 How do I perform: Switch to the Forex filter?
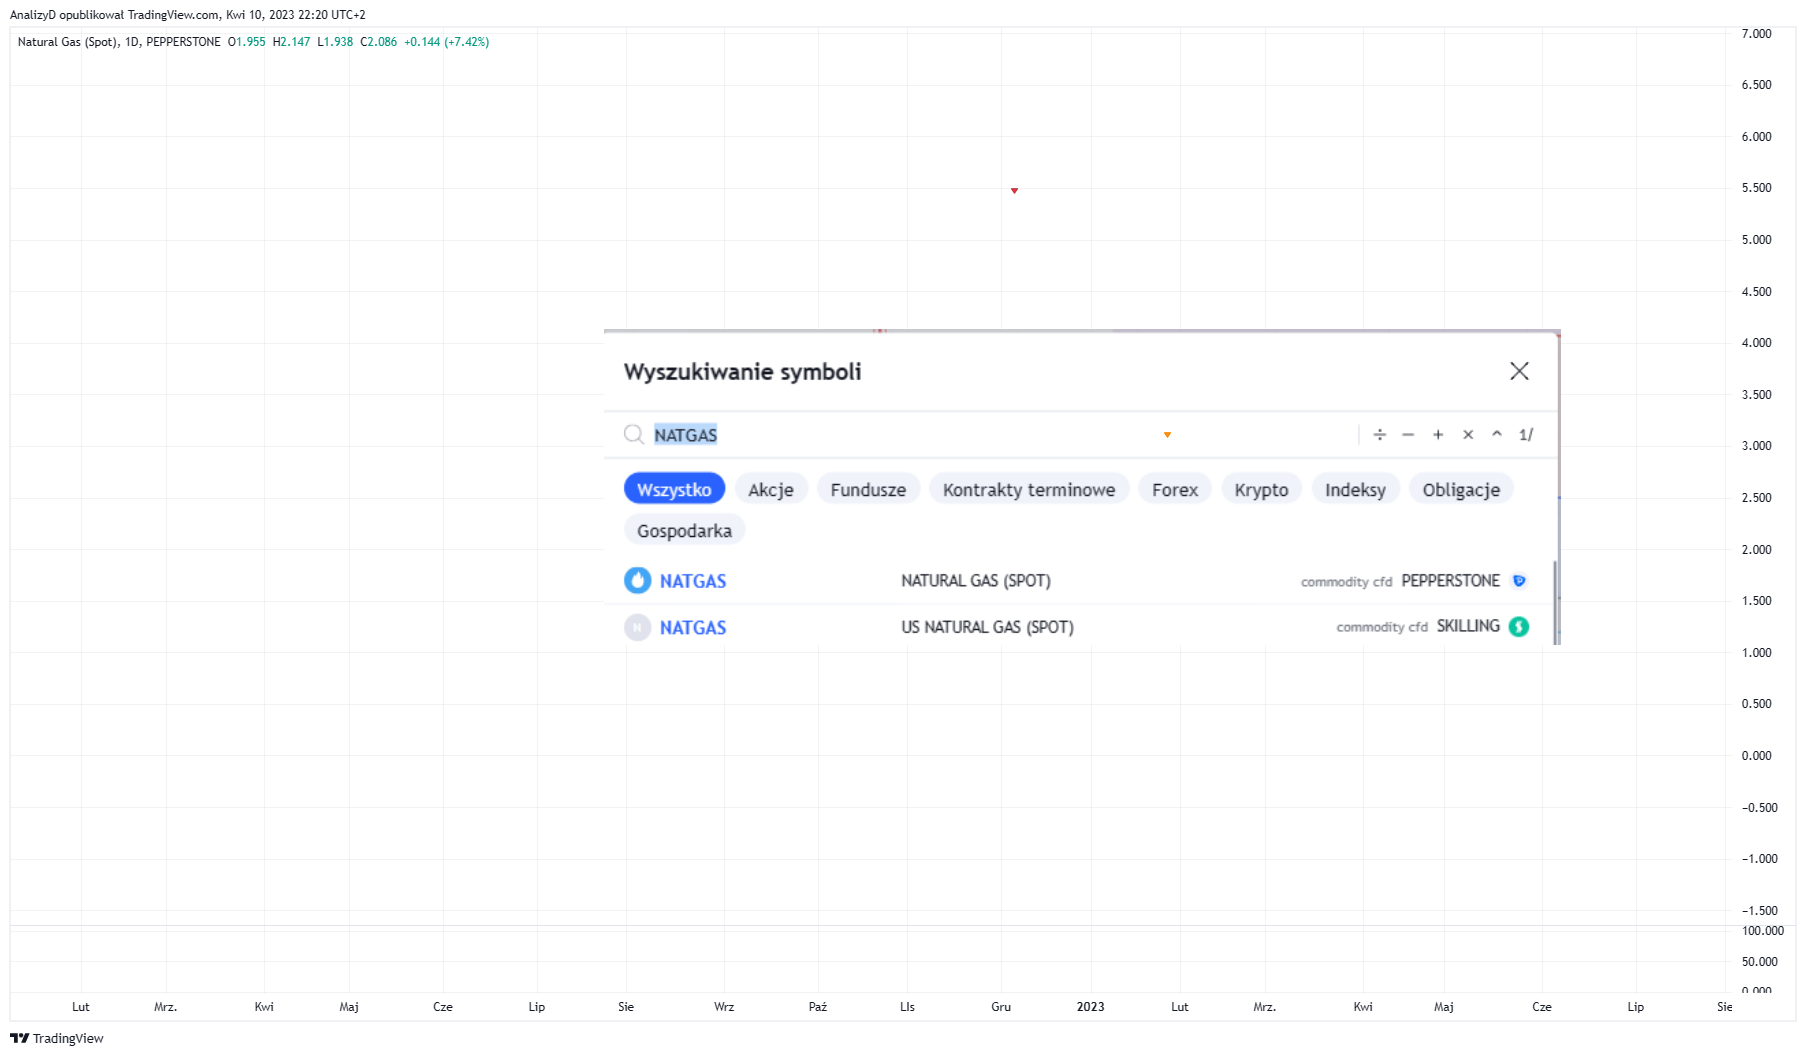(1175, 489)
